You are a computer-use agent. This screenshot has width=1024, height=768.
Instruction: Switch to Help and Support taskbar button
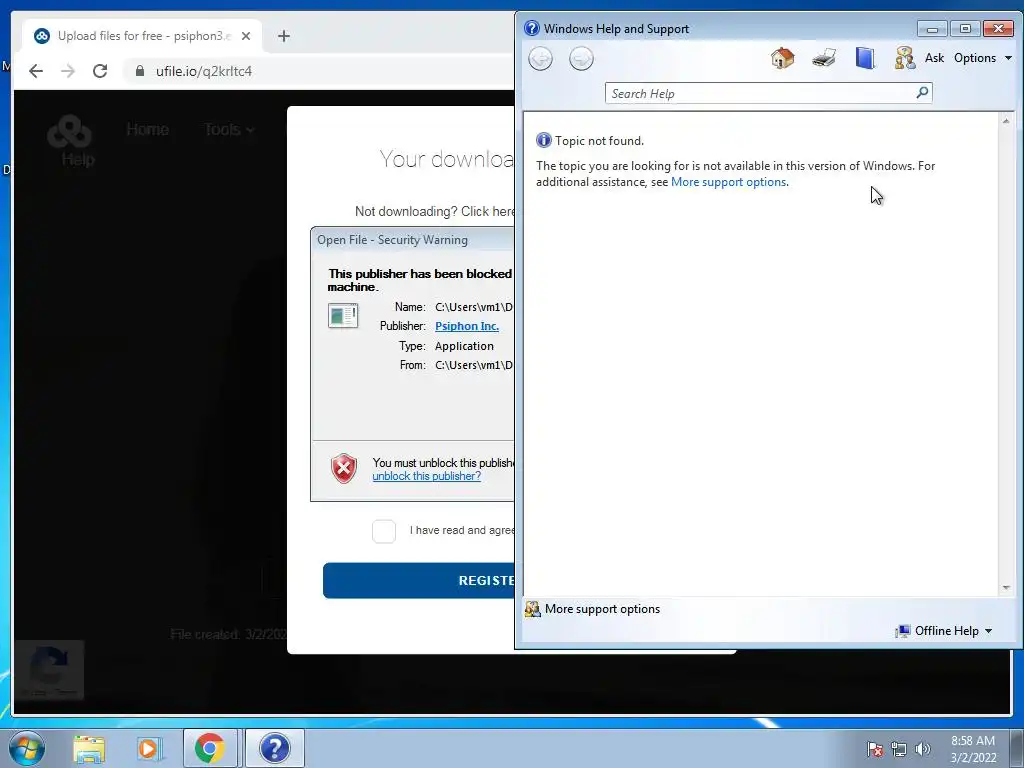pos(274,748)
